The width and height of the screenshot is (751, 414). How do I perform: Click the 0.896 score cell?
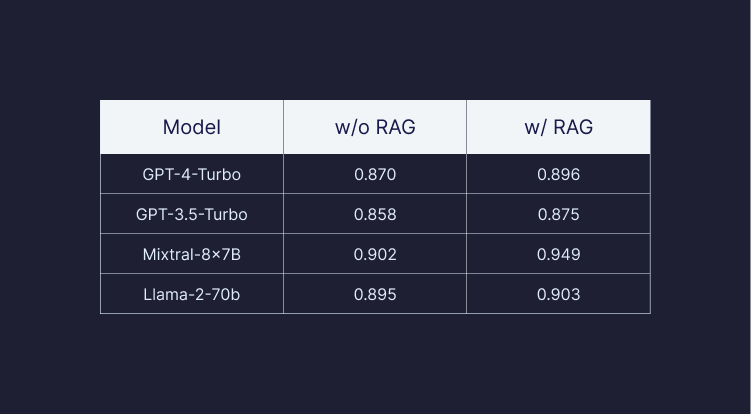[x=558, y=174]
